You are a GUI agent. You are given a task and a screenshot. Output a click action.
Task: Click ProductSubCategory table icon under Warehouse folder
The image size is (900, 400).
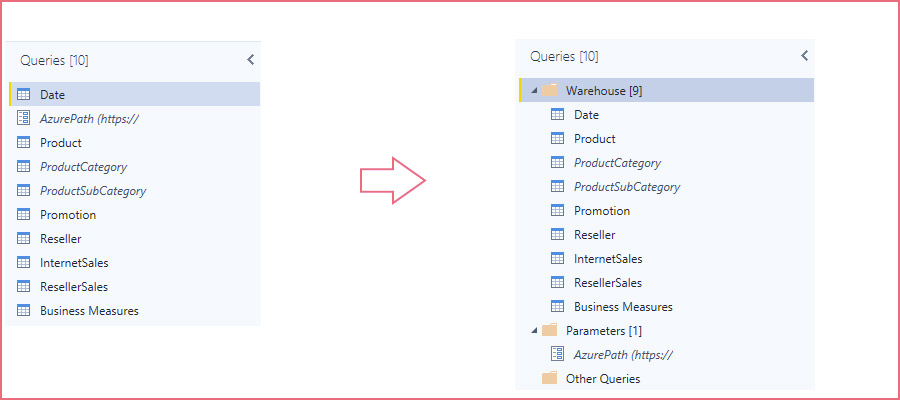tap(557, 187)
